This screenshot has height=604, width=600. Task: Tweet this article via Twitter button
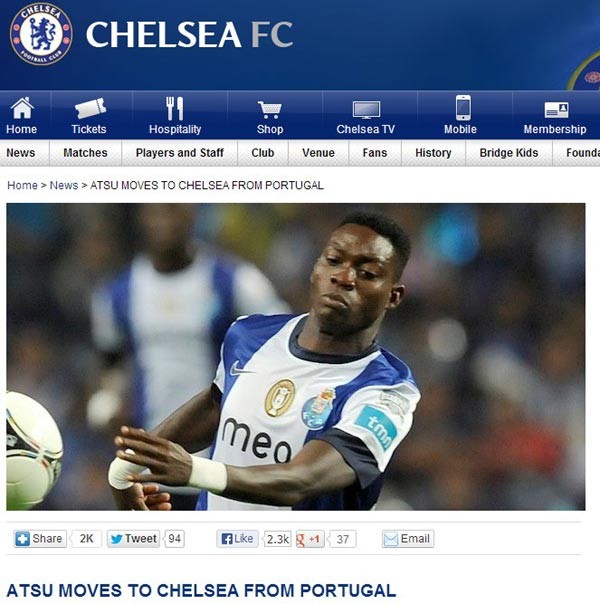click(x=133, y=539)
